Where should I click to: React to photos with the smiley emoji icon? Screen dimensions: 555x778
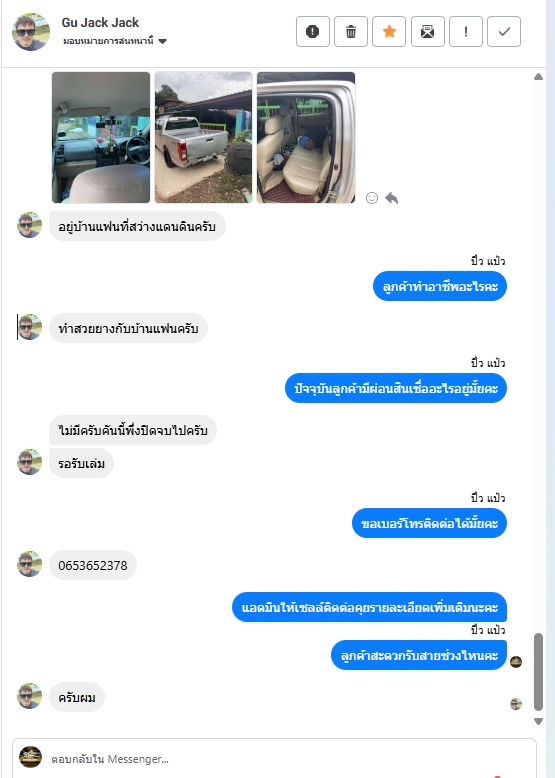(x=372, y=198)
